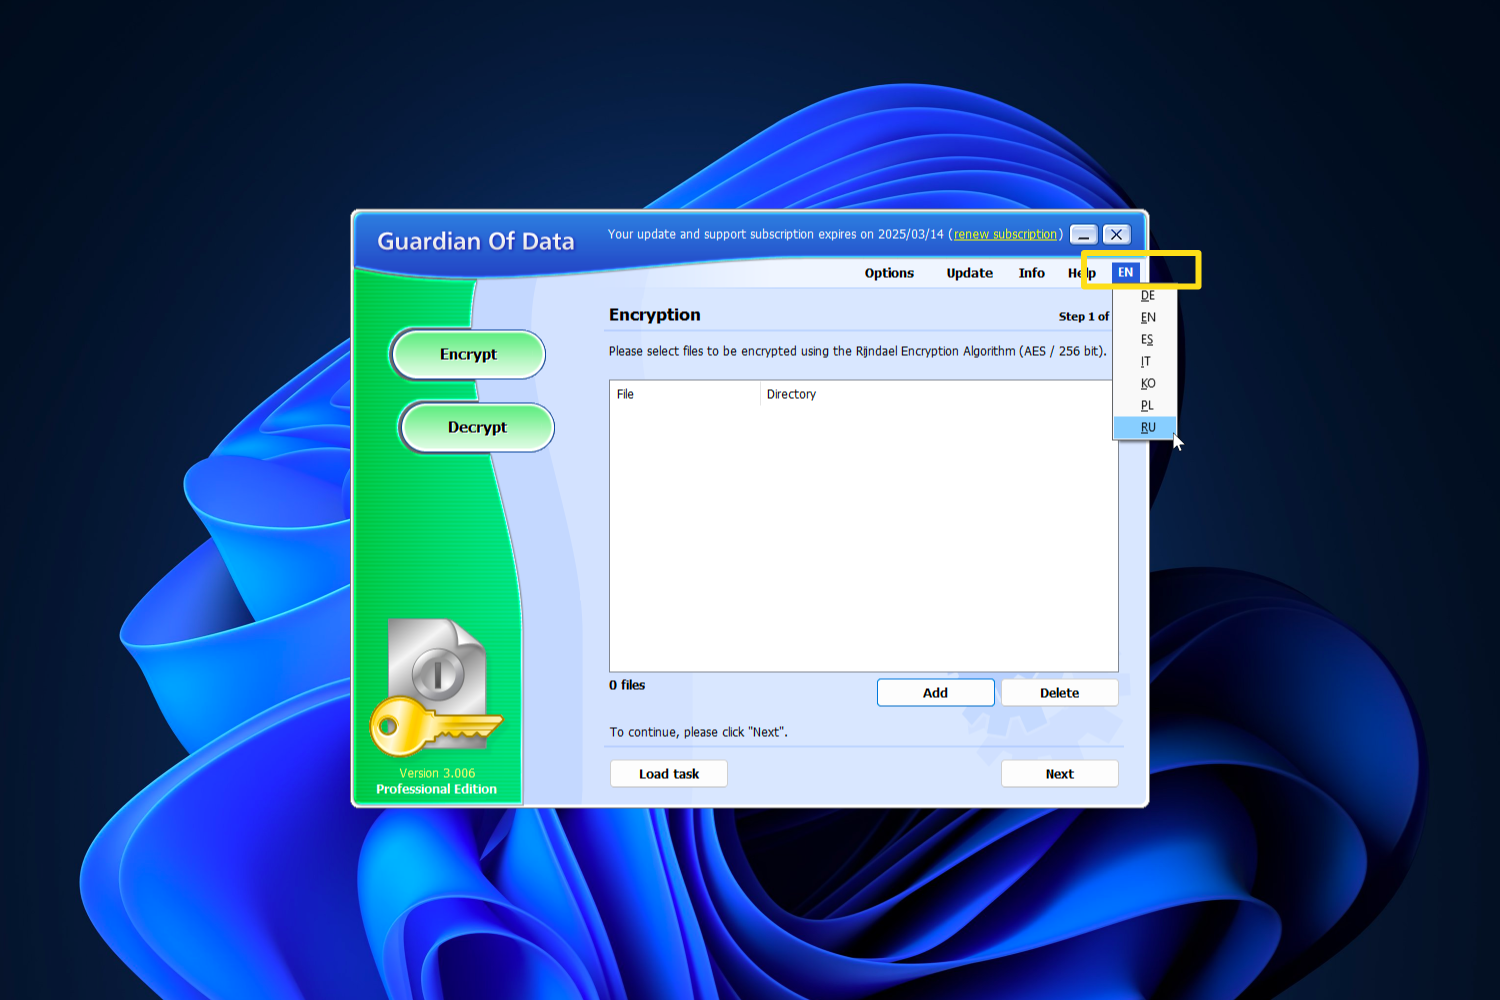Screen dimensions: 1500x1000
Task: Select DE language from dropdown
Action: pyautogui.click(x=1145, y=296)
